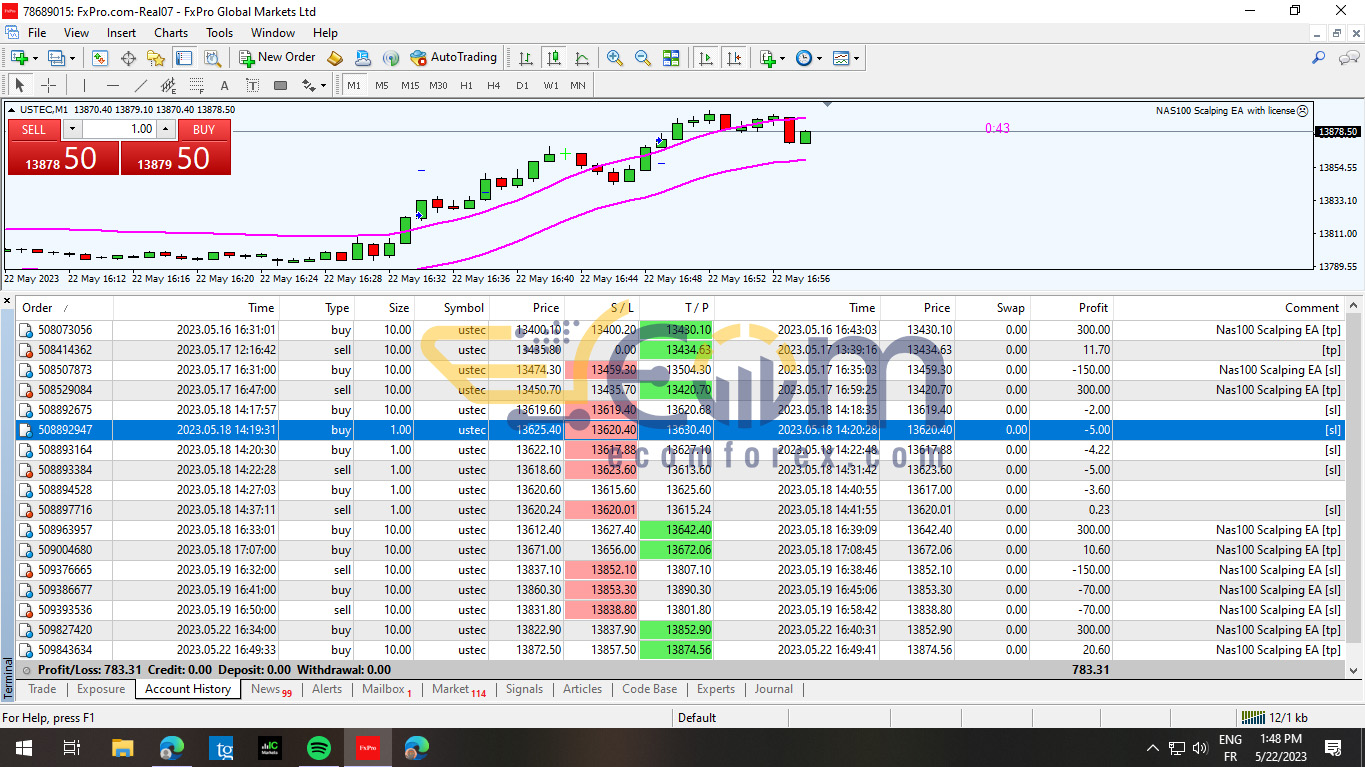The height and width of the screenshot is (767, 1365).
Task: Select the Text Label tool
Action: pos(252,85)
